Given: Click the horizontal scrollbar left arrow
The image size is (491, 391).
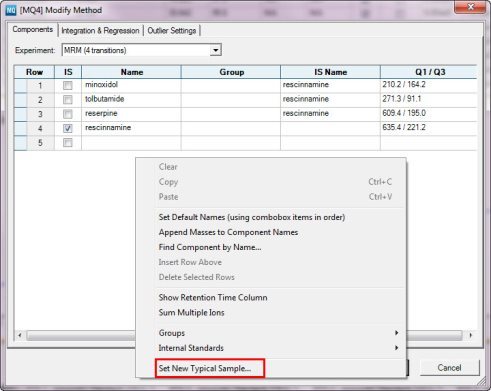Looking at the screenshot, I should click(x=20, y=335).
